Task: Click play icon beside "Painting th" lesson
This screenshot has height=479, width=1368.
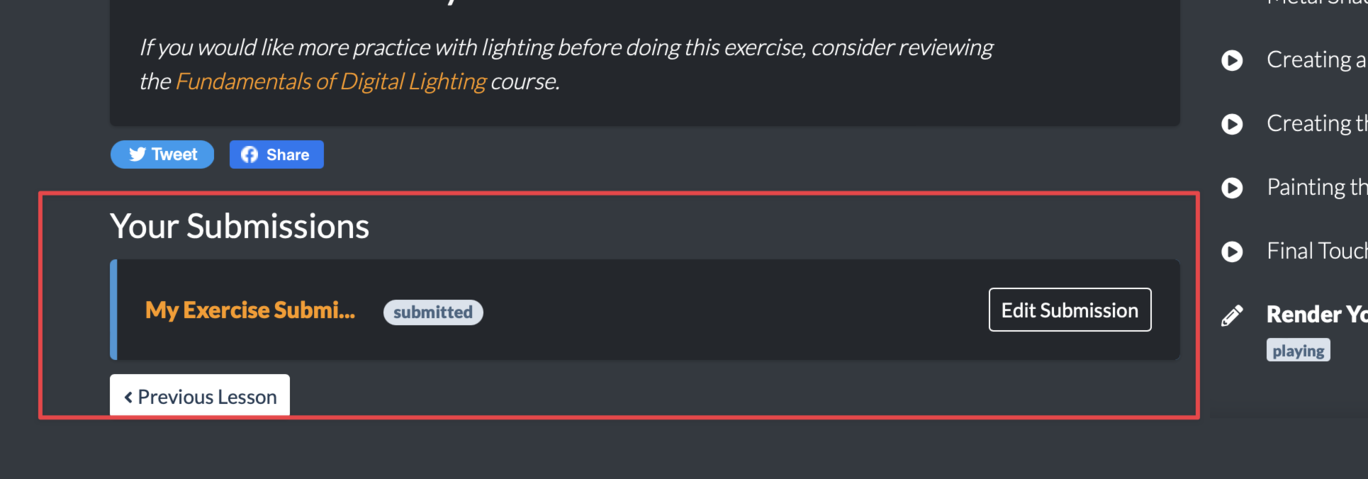Action: point(1232,188)
